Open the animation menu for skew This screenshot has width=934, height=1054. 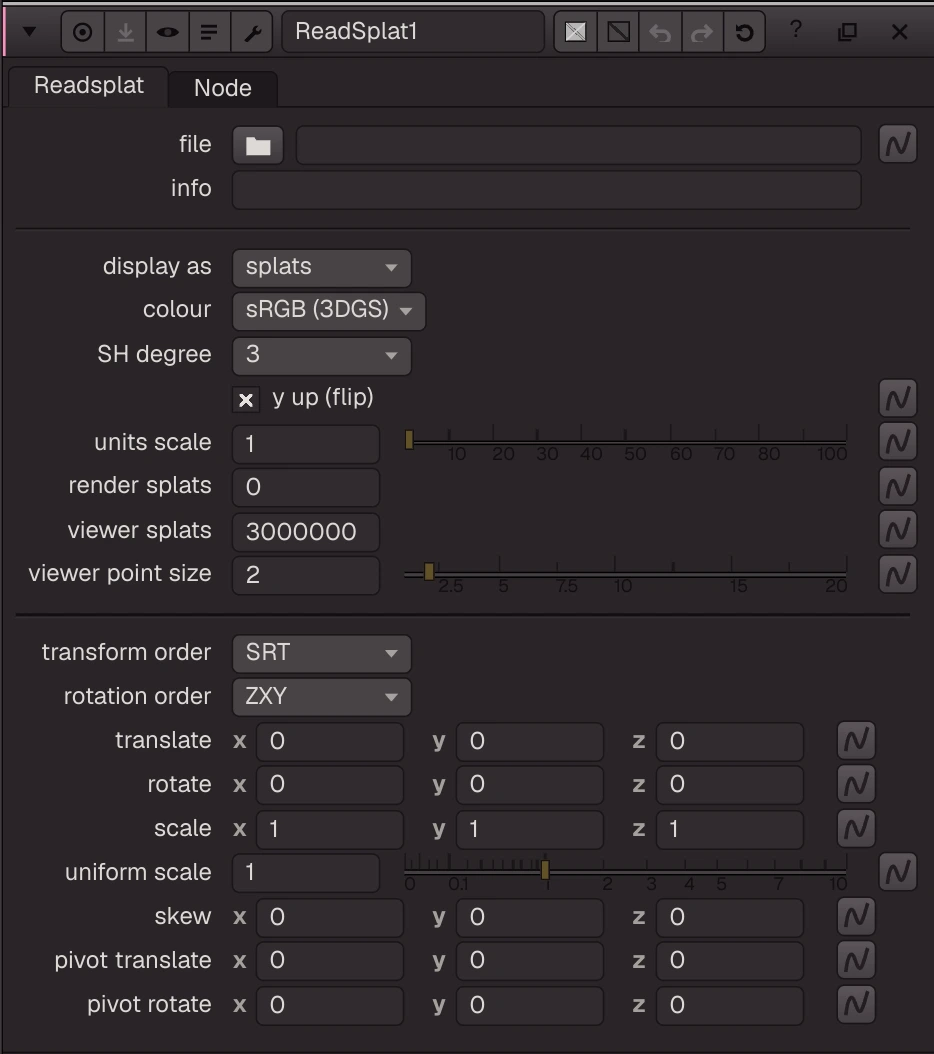856,916
